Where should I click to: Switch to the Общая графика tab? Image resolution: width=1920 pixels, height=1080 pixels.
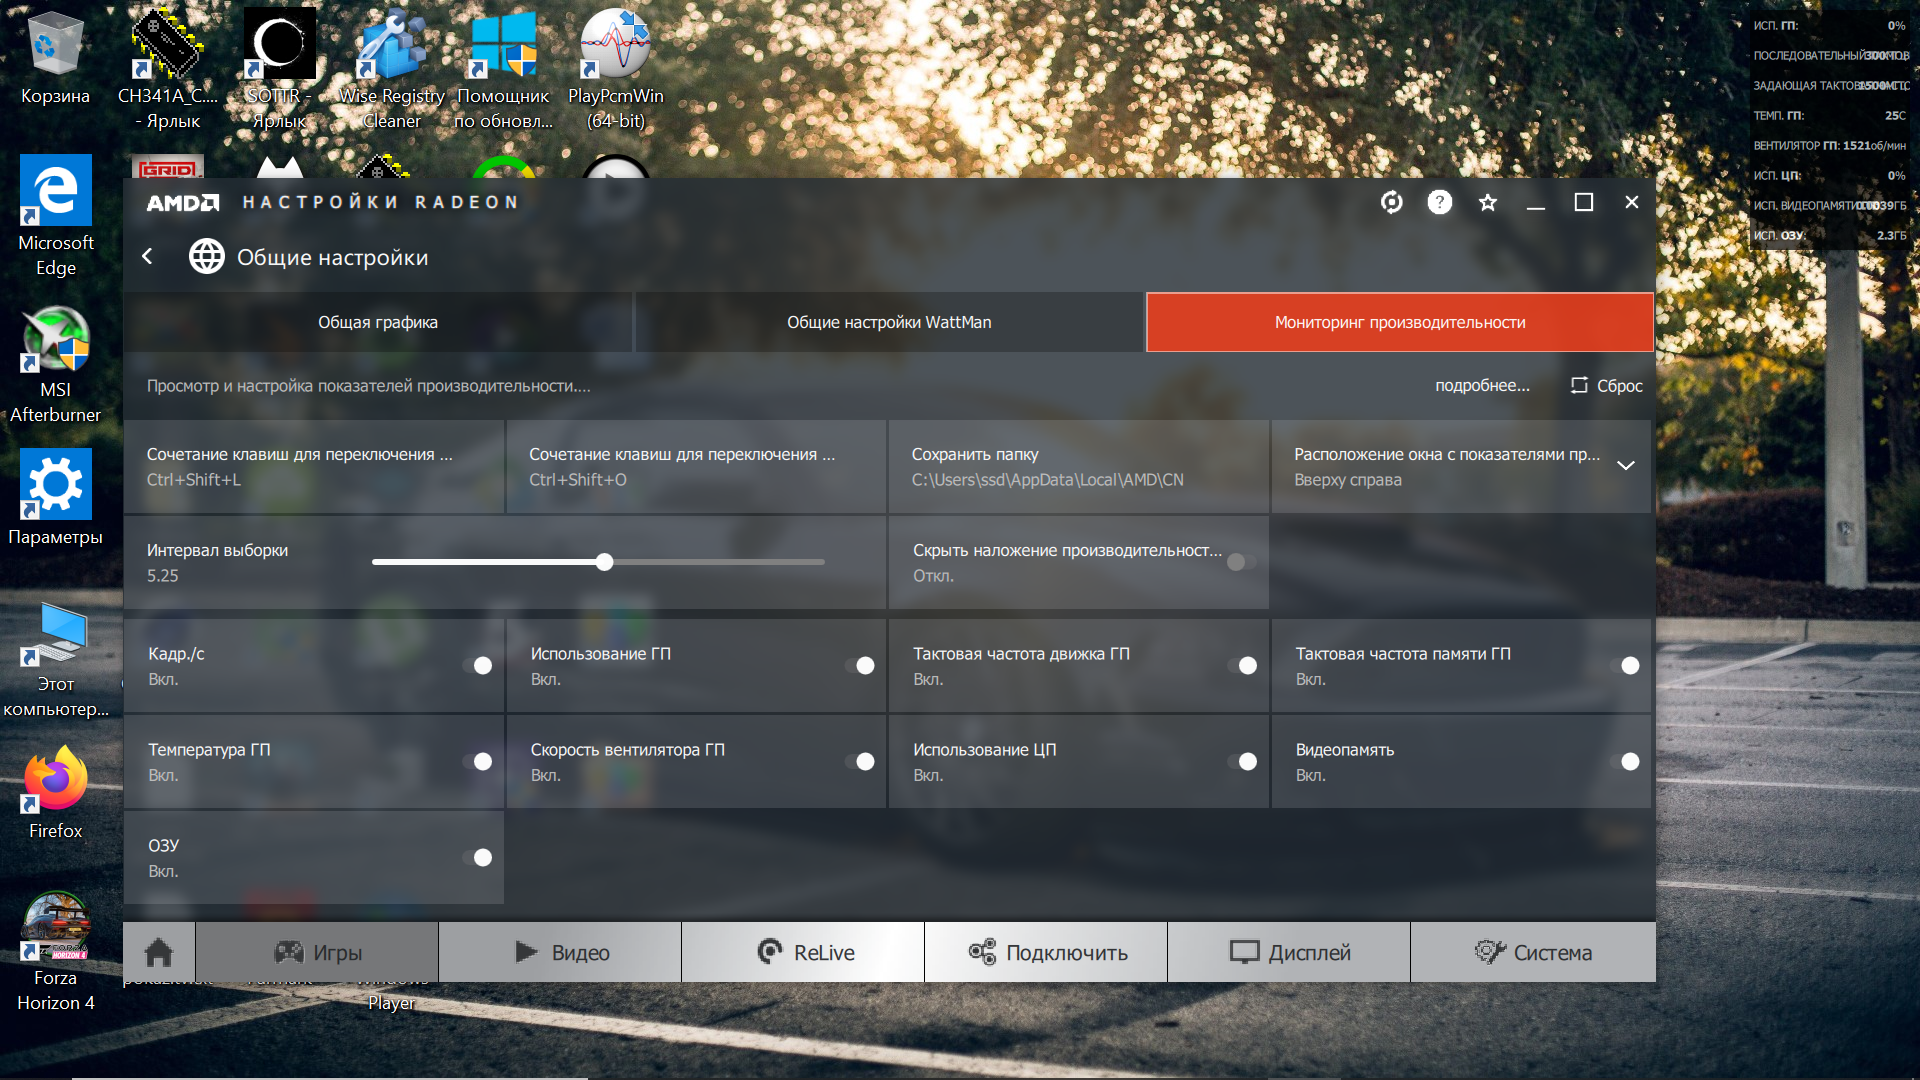378,322
